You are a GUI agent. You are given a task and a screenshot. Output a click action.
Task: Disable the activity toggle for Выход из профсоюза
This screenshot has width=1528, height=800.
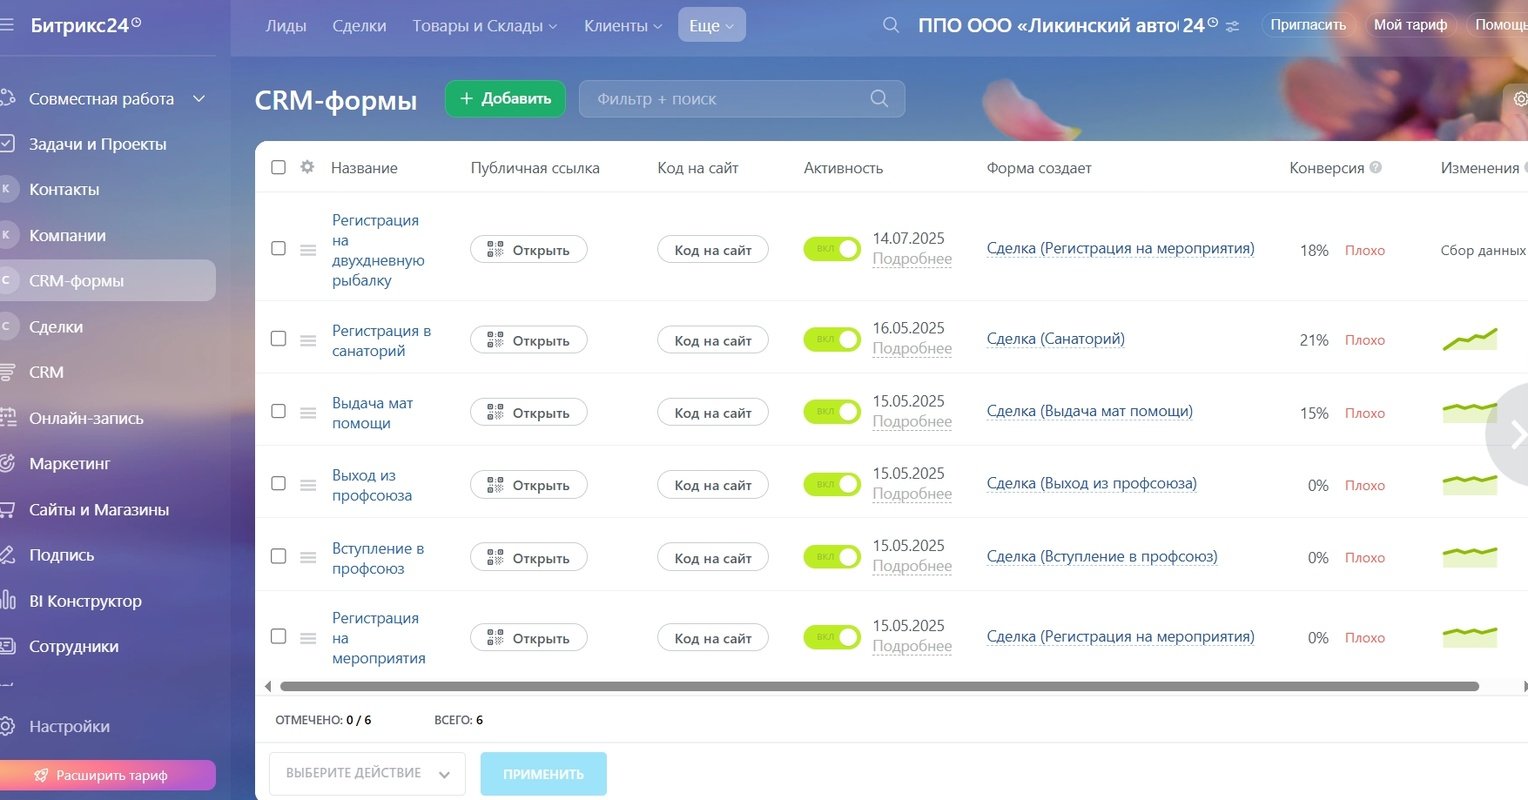point(832,484)
